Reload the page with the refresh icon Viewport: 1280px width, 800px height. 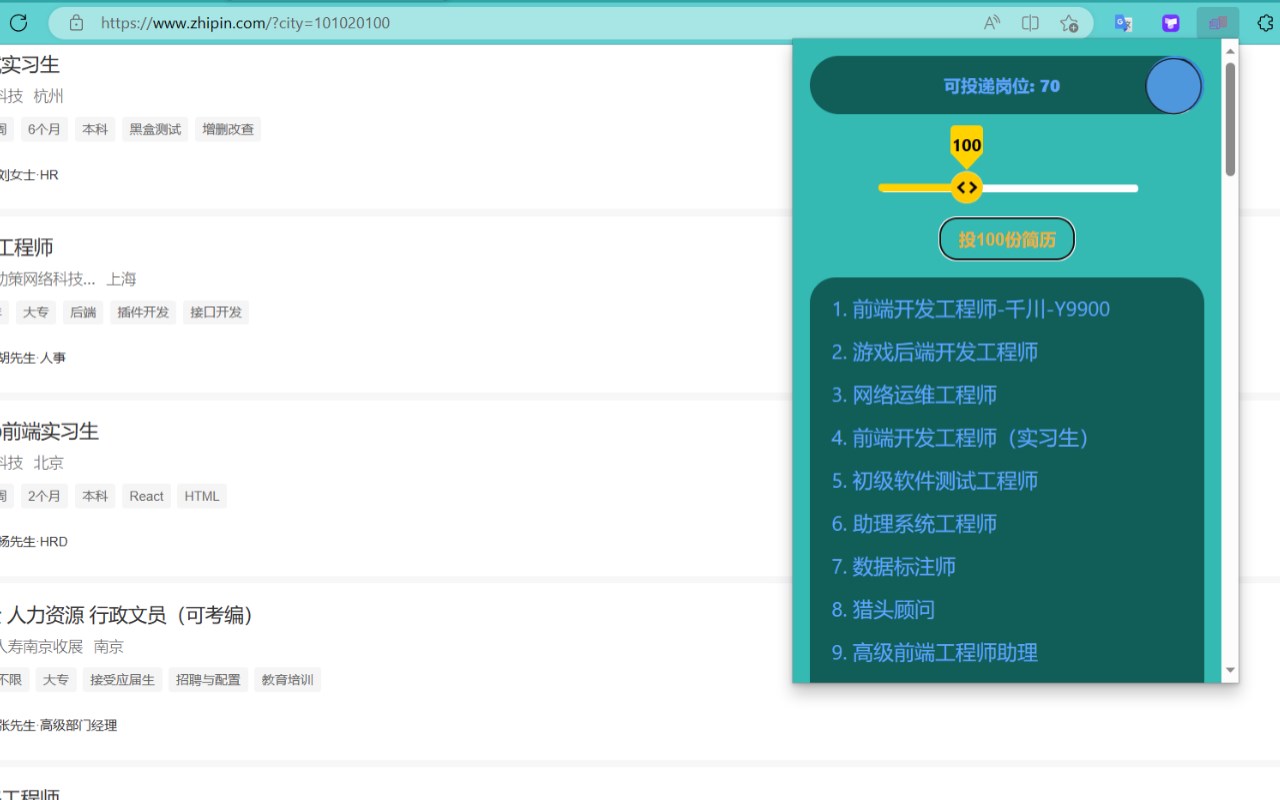point(18,23)
